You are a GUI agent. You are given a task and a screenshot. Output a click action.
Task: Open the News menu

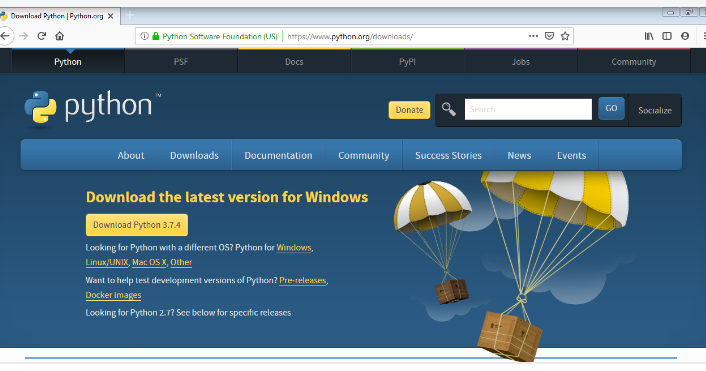(x=519, y=155)
